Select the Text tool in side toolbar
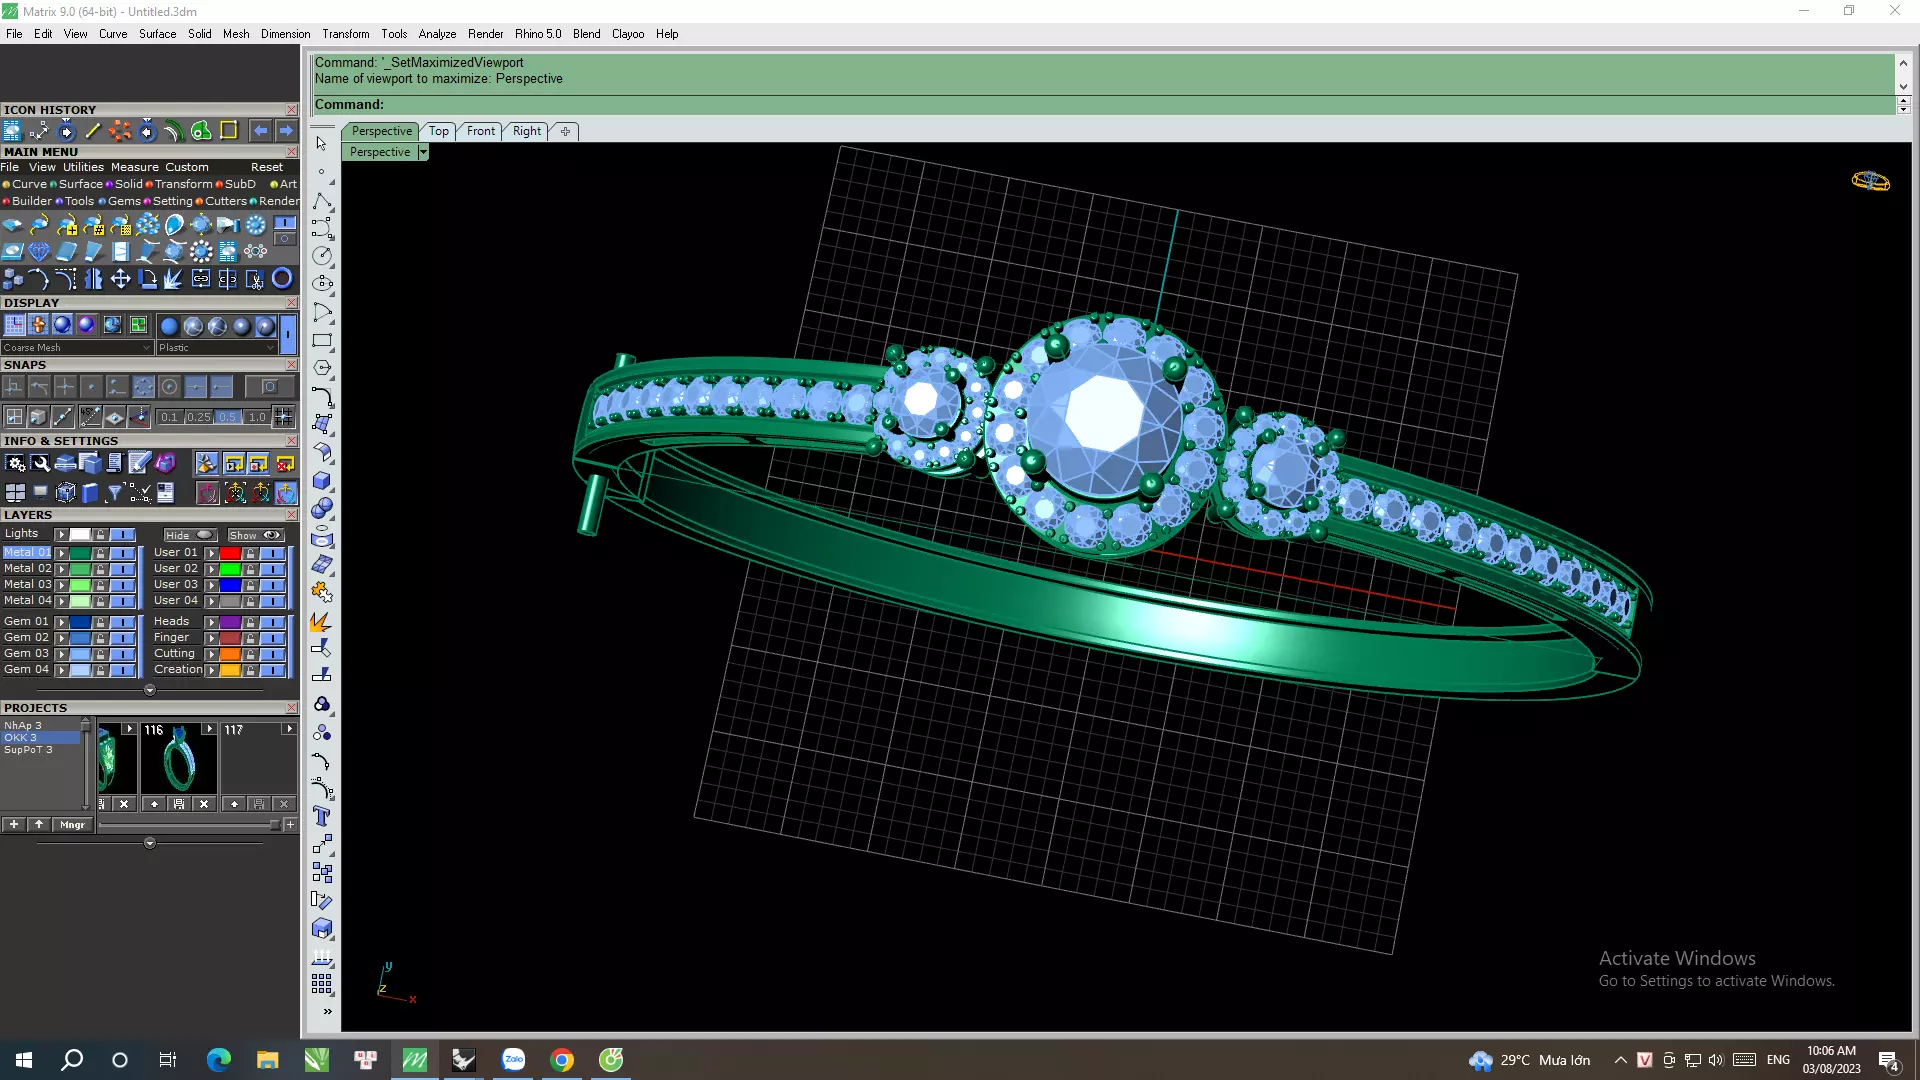 [321, 817]
